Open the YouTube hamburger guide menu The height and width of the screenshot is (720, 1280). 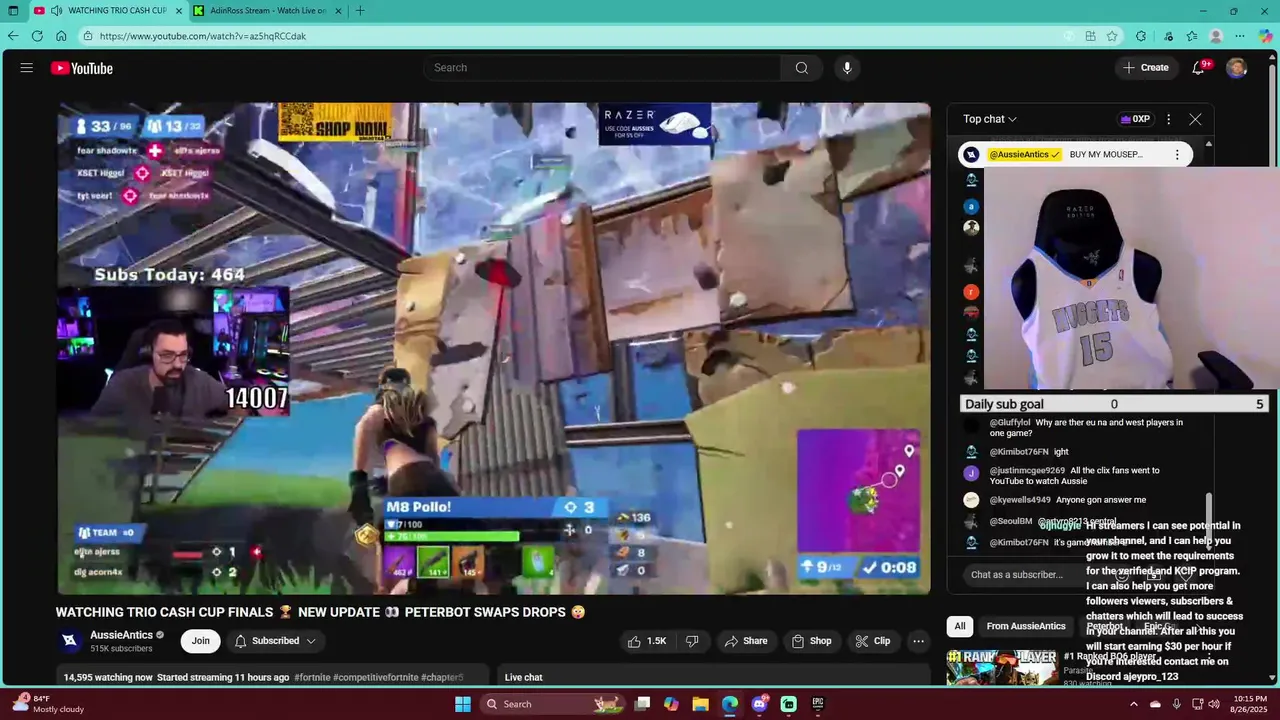(x=26, y=68)
